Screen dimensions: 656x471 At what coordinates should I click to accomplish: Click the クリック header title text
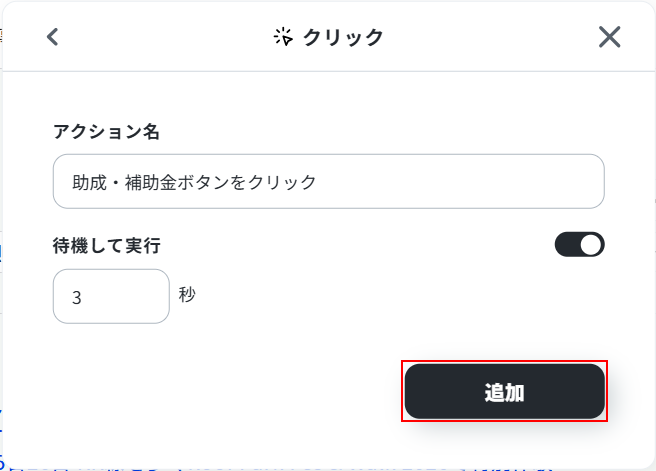[x=343, y=37]
